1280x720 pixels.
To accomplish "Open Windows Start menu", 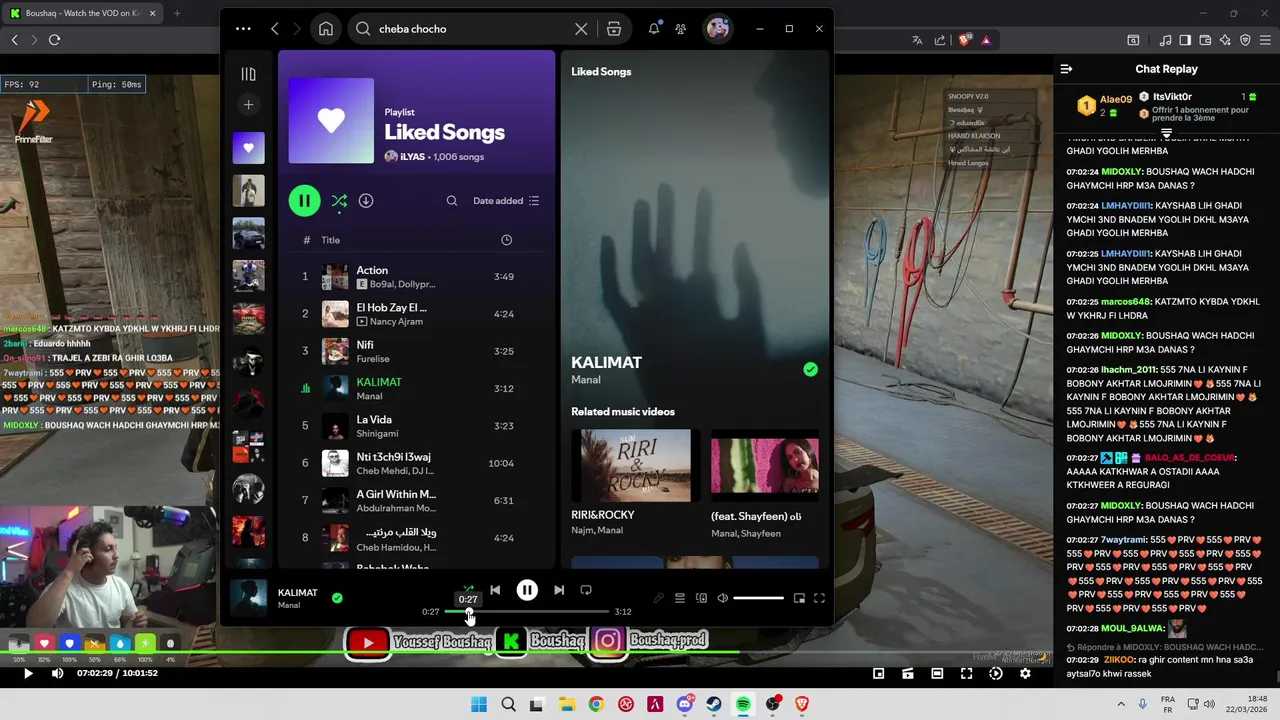I will tap(479, 704).
